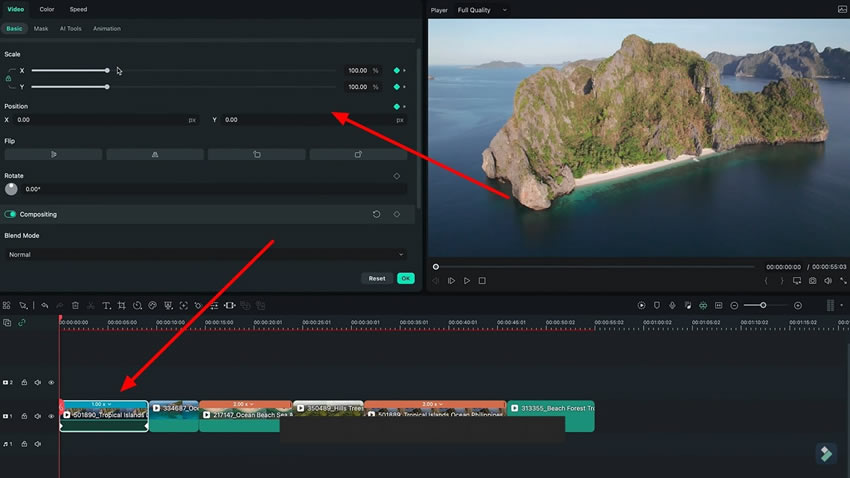The width and height of the screenshot is (850, 478).
Task: Open the player display monitor settings icon
Action: [796, 281]
